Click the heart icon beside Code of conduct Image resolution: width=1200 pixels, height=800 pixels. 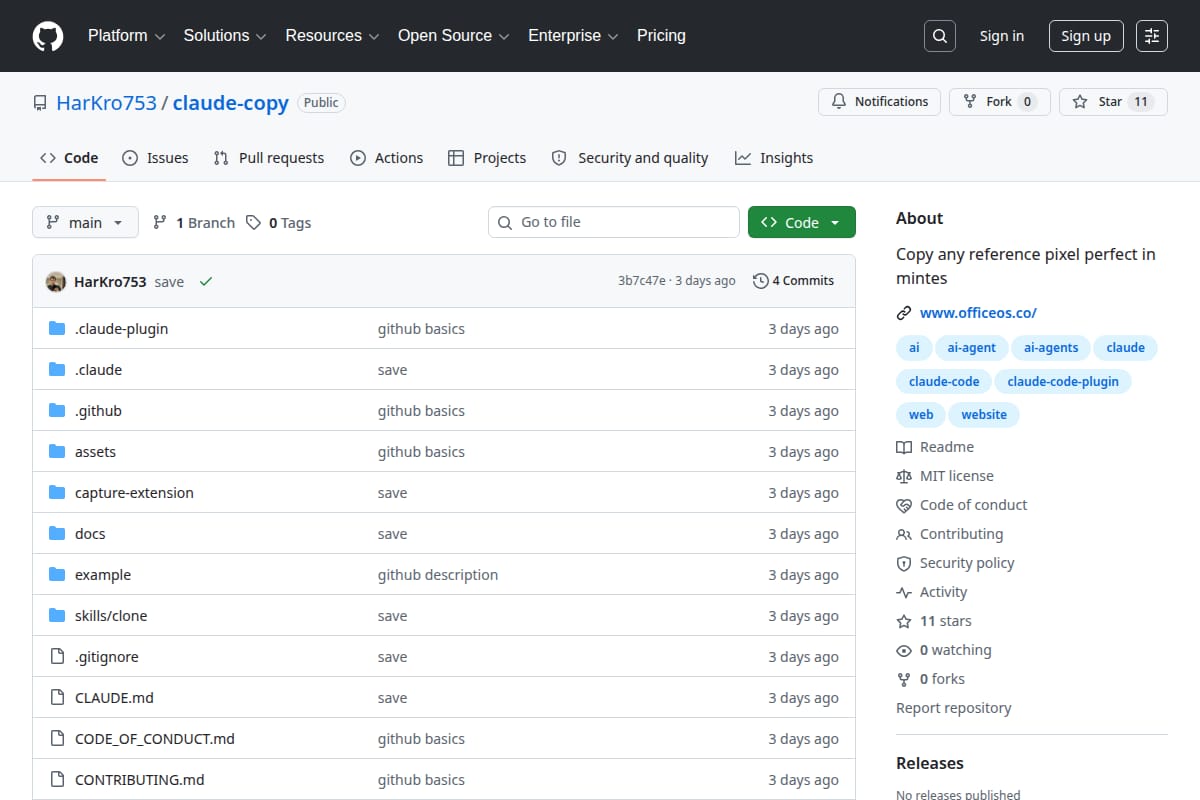point(904,505)
